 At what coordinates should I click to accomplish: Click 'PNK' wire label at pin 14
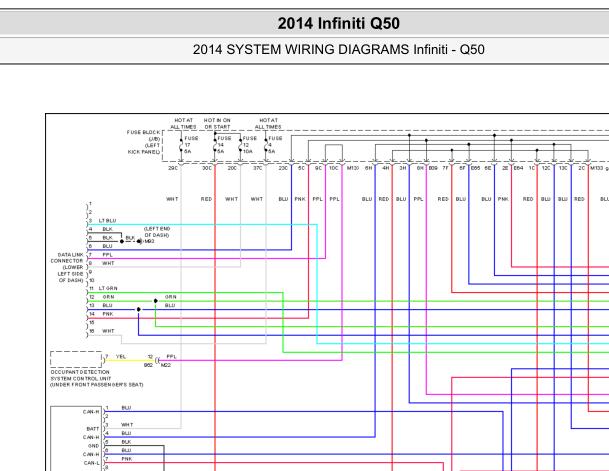pyautogui.click(x=108, y=314)
